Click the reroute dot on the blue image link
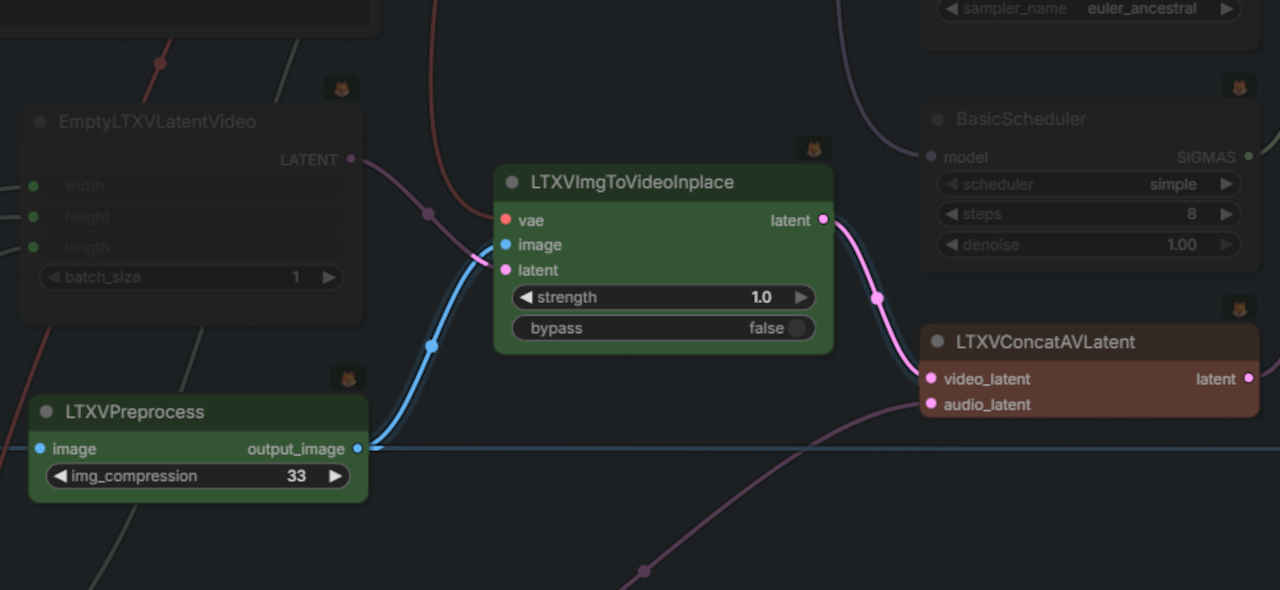The width and height of the screenshot is (1280, 590). (x=431, y=346)
